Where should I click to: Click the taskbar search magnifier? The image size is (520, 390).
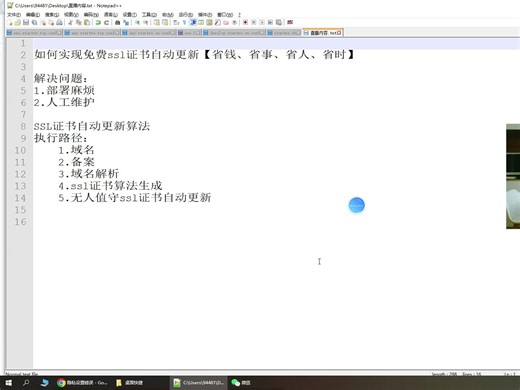(x=26, y=383)
